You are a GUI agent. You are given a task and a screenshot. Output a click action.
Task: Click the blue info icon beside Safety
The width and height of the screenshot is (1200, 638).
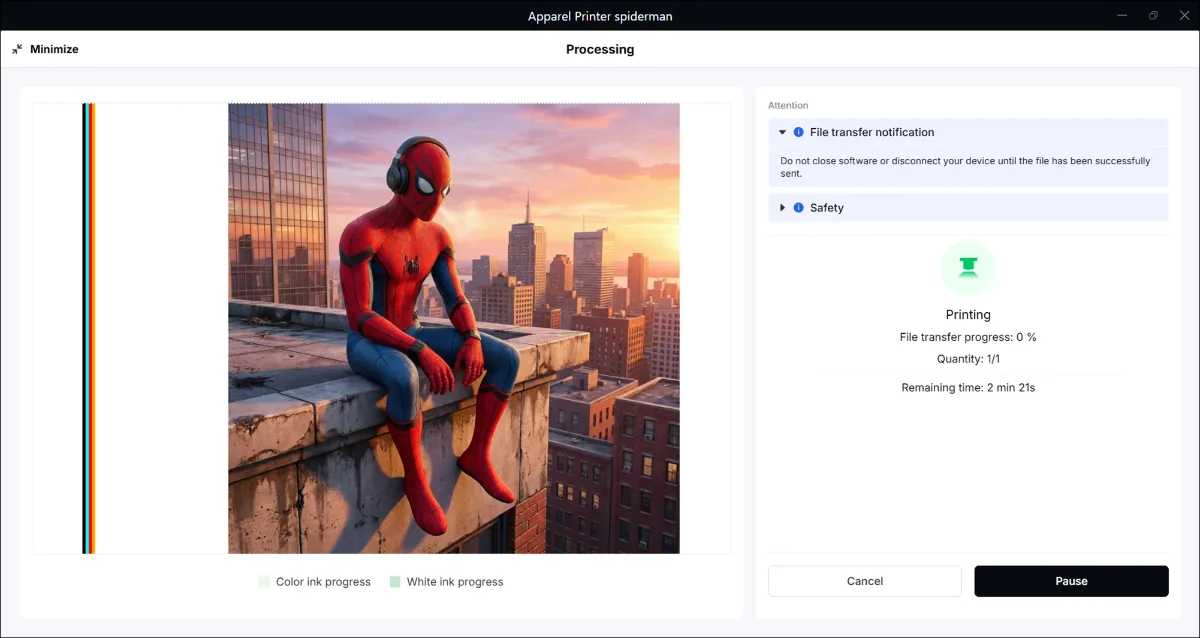tap(798, 208)
